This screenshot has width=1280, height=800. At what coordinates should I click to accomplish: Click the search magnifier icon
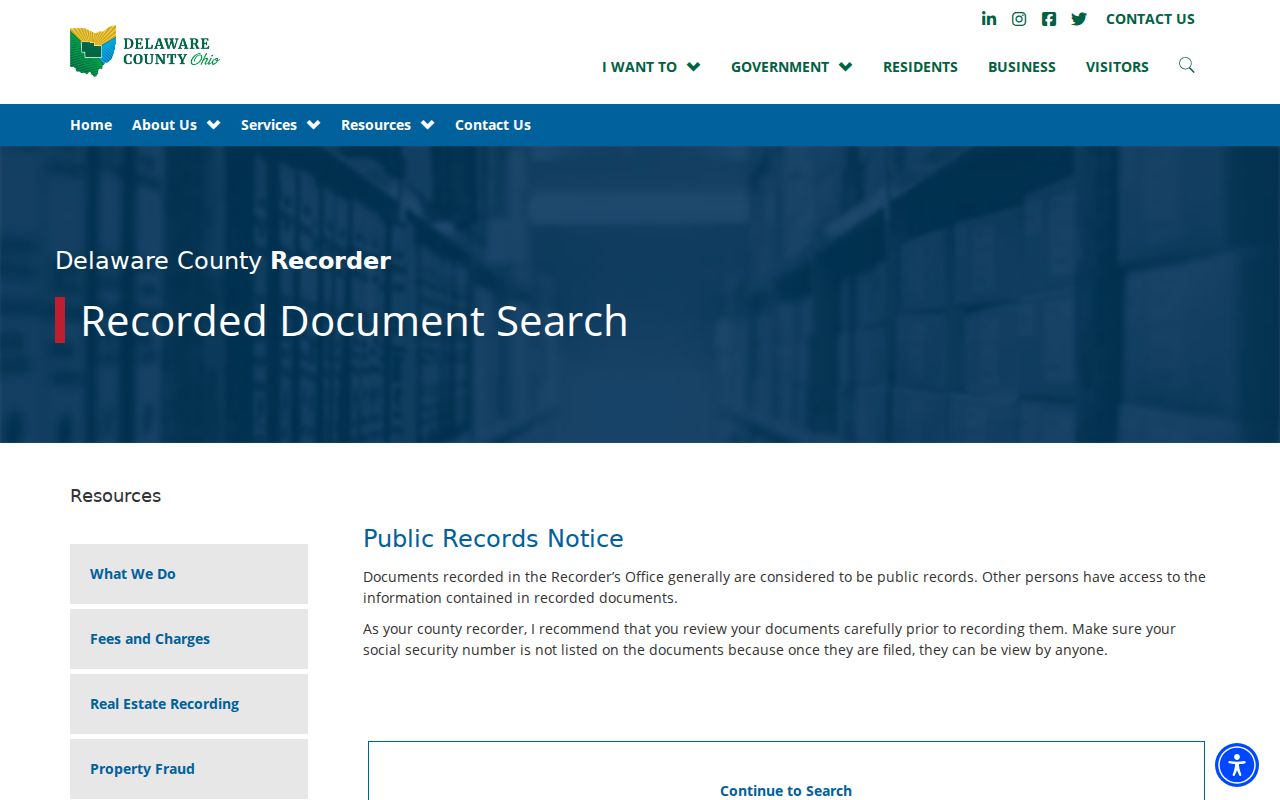pyautogui.click(x=1187, y=65)
